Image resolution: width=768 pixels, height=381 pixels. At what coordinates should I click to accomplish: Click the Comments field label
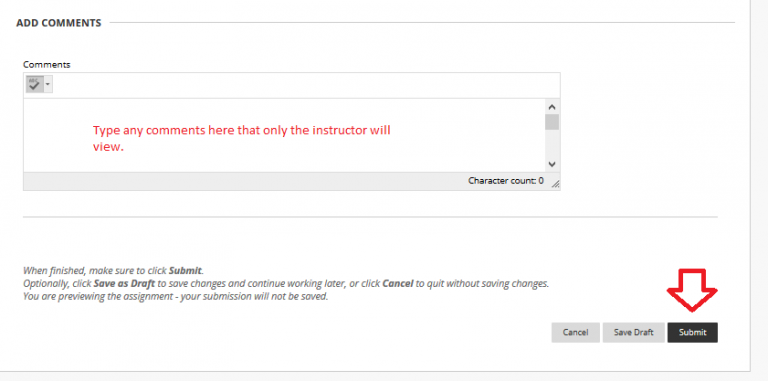47,65
